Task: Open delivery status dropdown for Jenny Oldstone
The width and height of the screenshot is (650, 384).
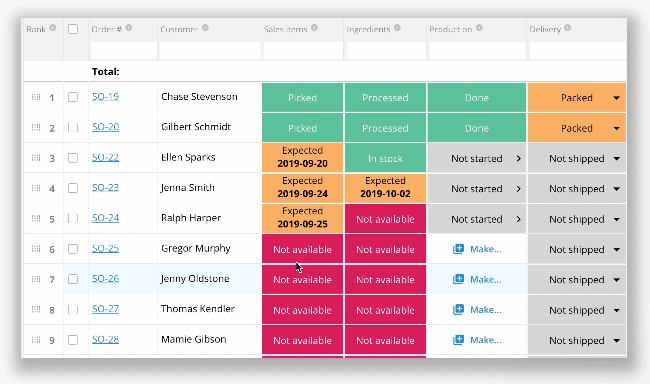Action: click(x=616, y=280)
